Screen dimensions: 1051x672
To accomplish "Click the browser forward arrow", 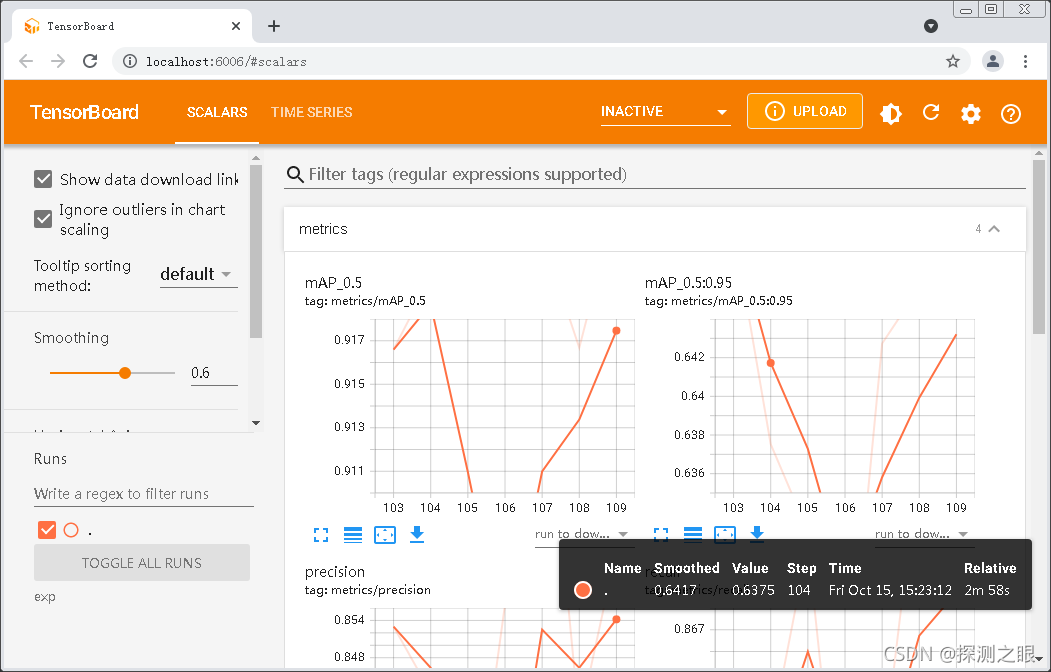I will point(58,61).
